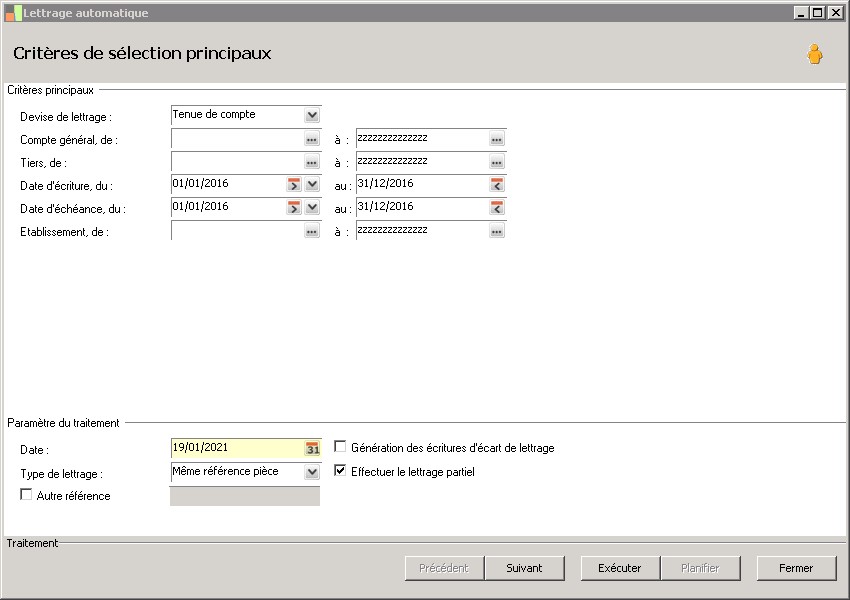Open lookup for Compte général end field
Viewport: 850px width, 600px height.
point(496,140)
